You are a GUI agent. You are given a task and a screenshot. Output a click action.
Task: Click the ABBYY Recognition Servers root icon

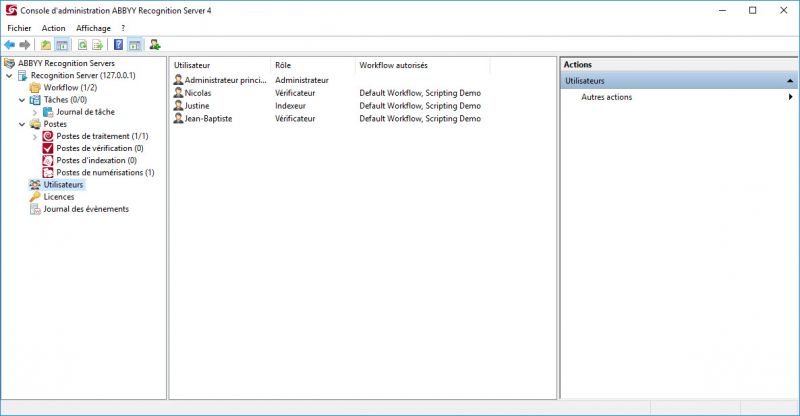click(9, 63)
